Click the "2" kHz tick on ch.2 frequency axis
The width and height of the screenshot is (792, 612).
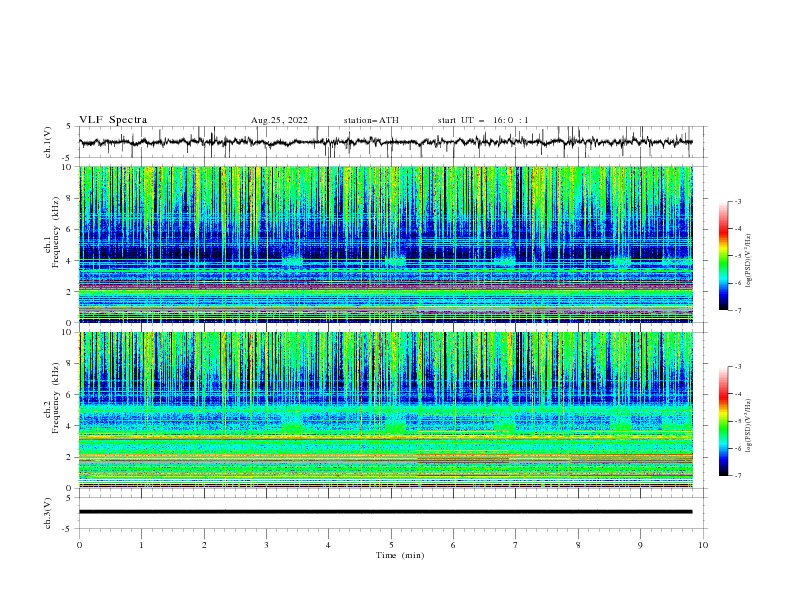pos(71,457)
